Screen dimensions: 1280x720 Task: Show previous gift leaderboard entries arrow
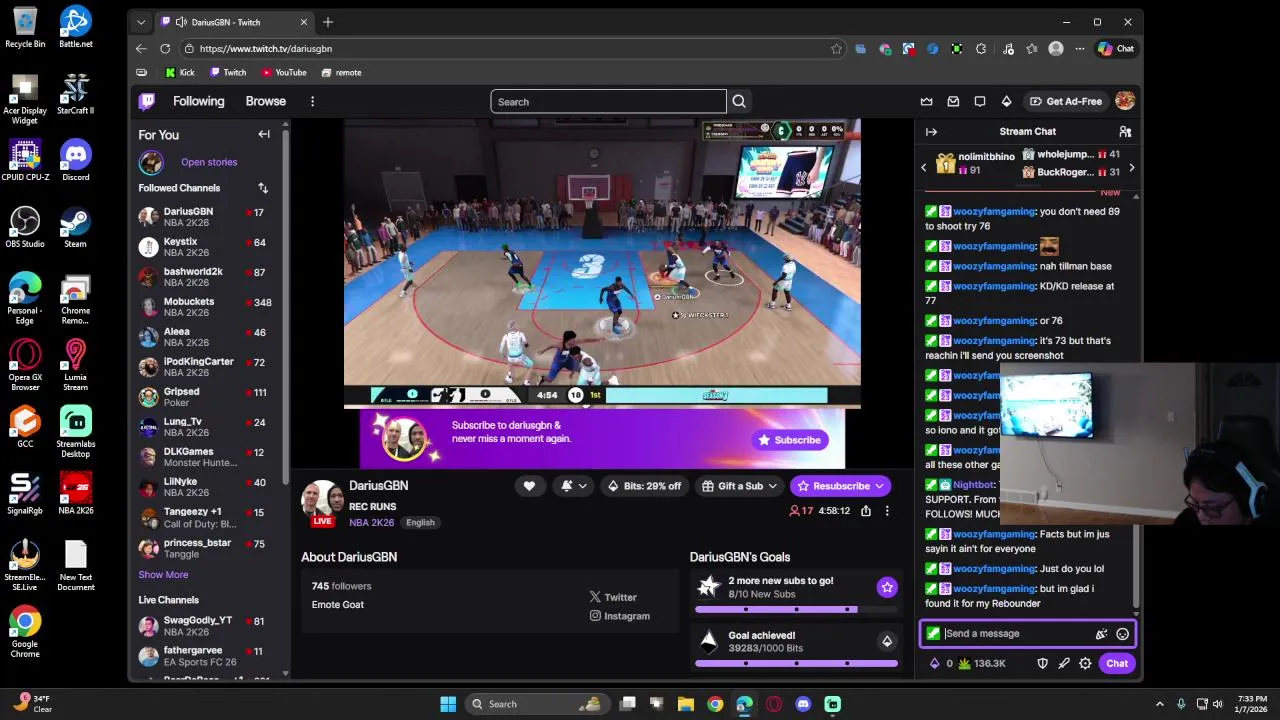coord(924,168)
